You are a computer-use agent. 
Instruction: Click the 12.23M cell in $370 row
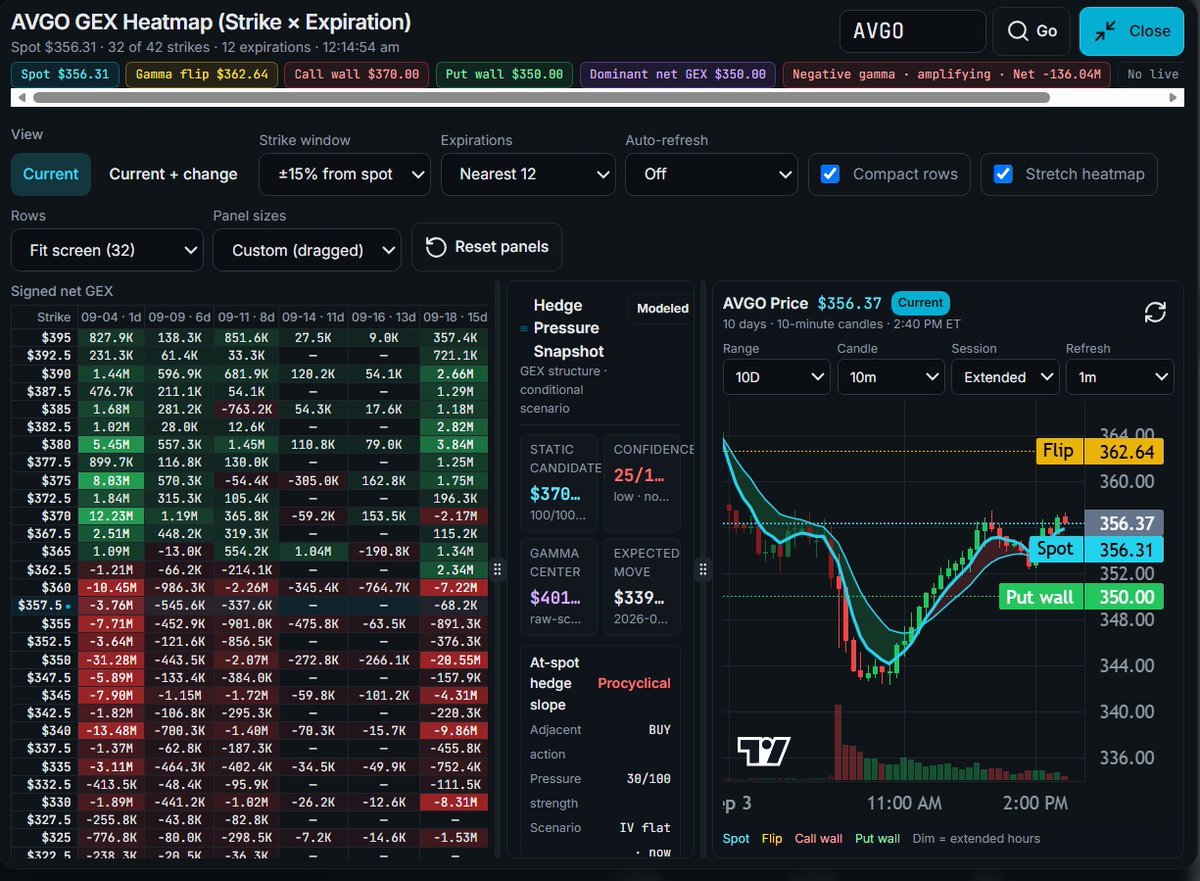click(x=111, y=516)
